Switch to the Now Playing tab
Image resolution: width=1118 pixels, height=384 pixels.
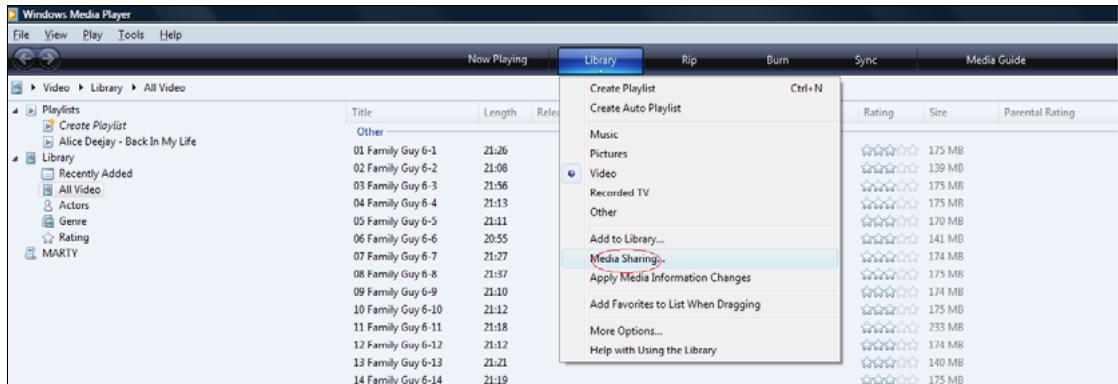497,60
